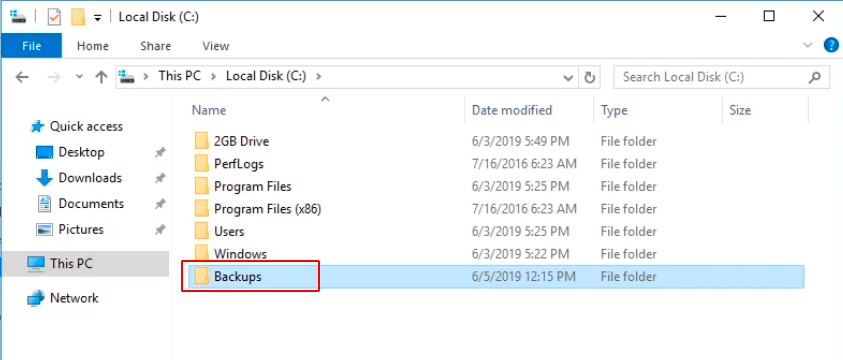843x360 pixels.
Task: Go back with the Back arrow
Action: pyautogui.click(x=22, y=77)
